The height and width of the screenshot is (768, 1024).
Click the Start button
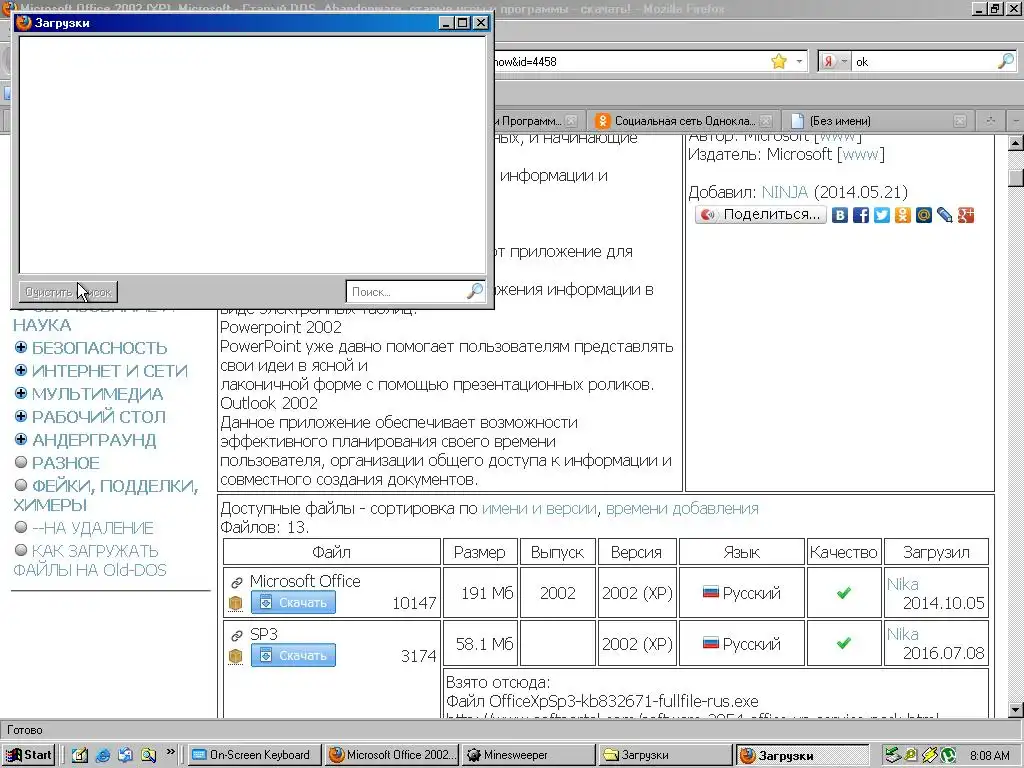(x=28, y=755)
